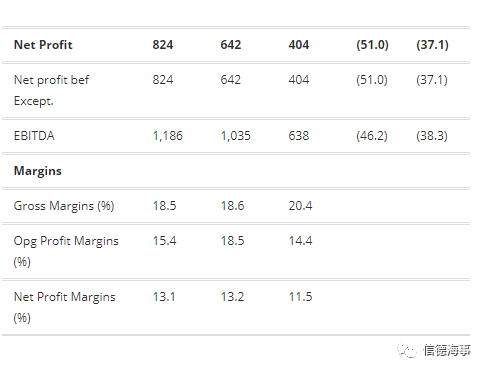This screenshot has height=372, width=486.
Task: Select the EBITDA value 1,035
Action: [236, 136]
